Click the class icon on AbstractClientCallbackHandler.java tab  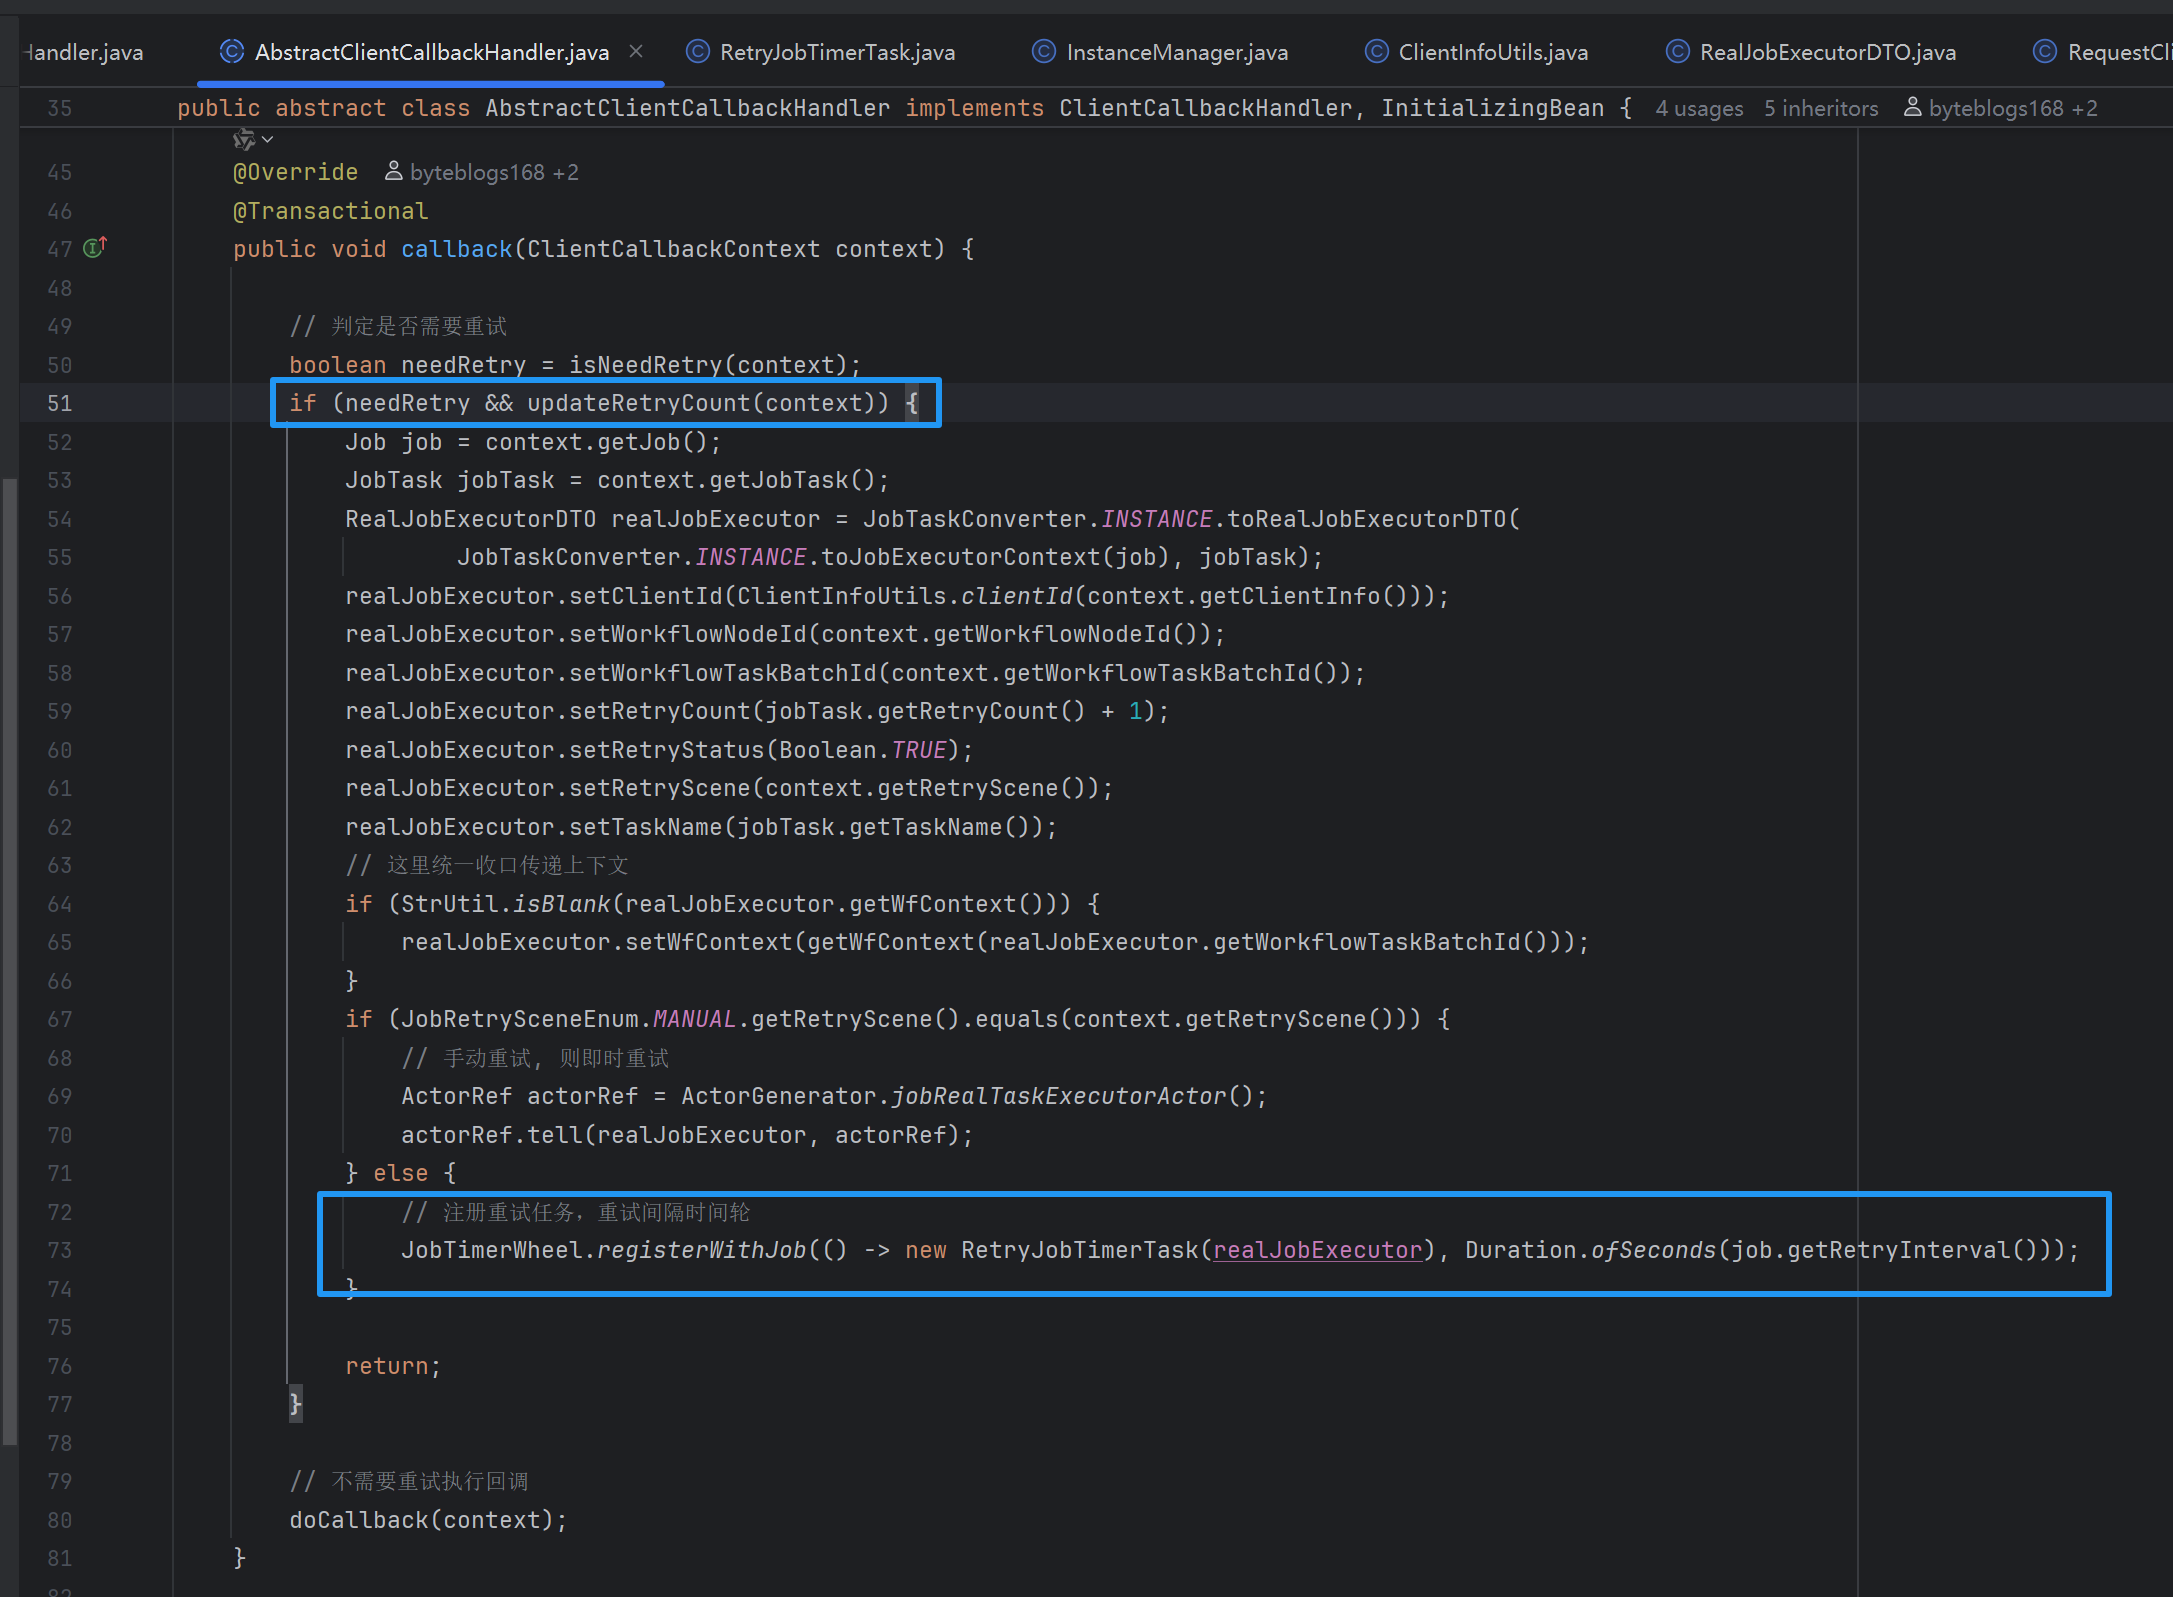click(231, 52)
